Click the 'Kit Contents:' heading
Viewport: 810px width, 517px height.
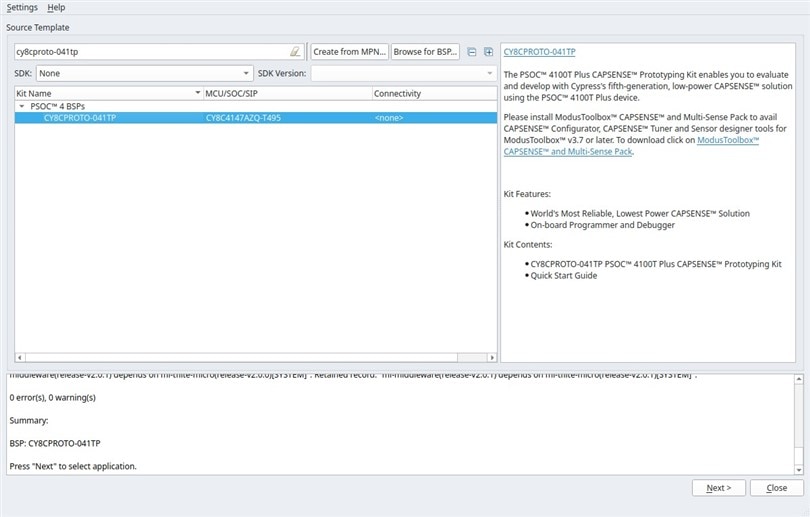click(527, 245)
